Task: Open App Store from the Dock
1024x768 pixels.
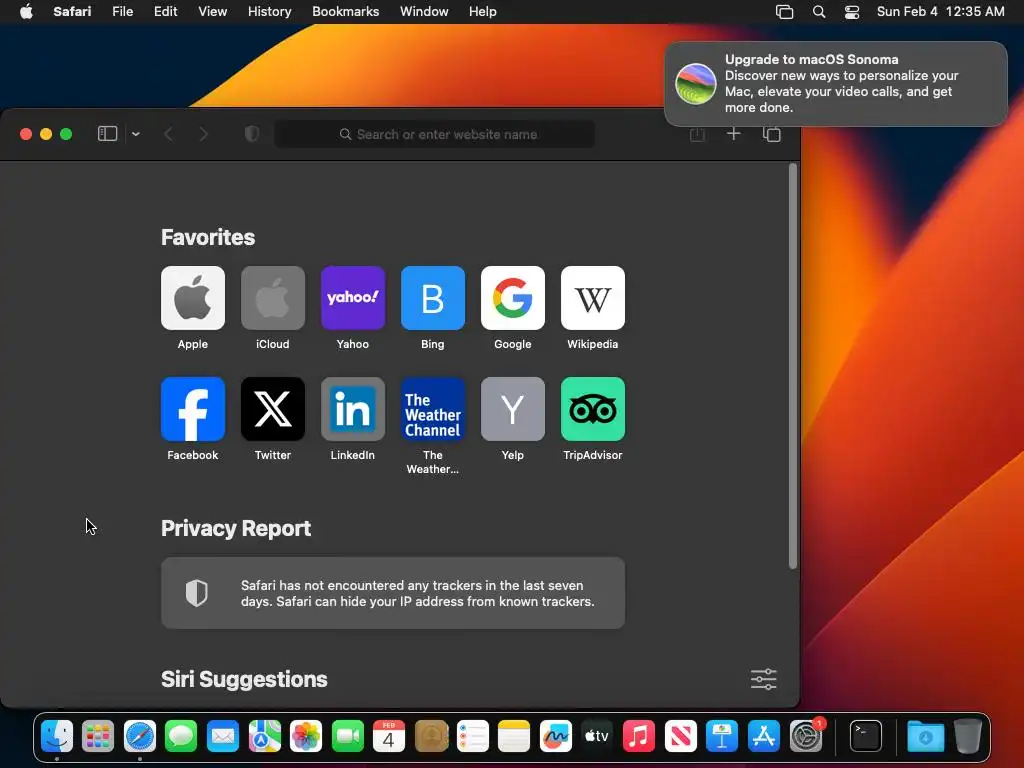Action: (x=763, y=737)
